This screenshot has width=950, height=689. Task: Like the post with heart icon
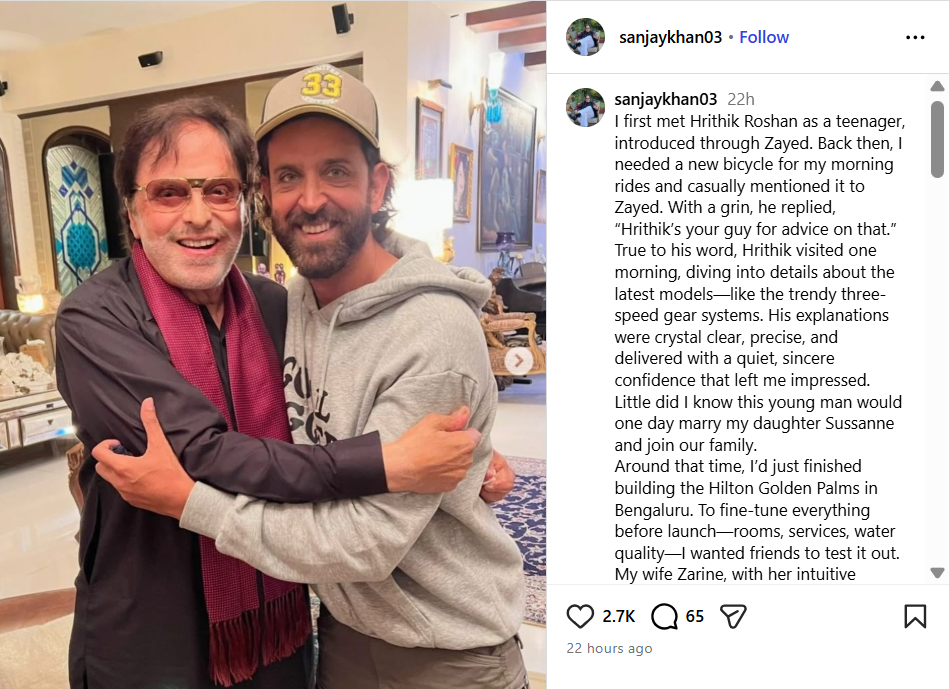[x=580, y=616]
